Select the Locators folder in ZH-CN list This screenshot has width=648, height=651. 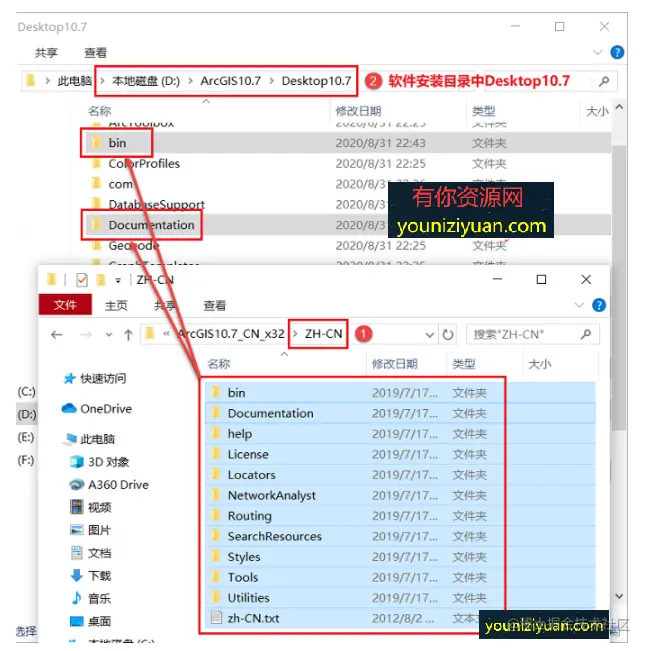pos(400,475)
